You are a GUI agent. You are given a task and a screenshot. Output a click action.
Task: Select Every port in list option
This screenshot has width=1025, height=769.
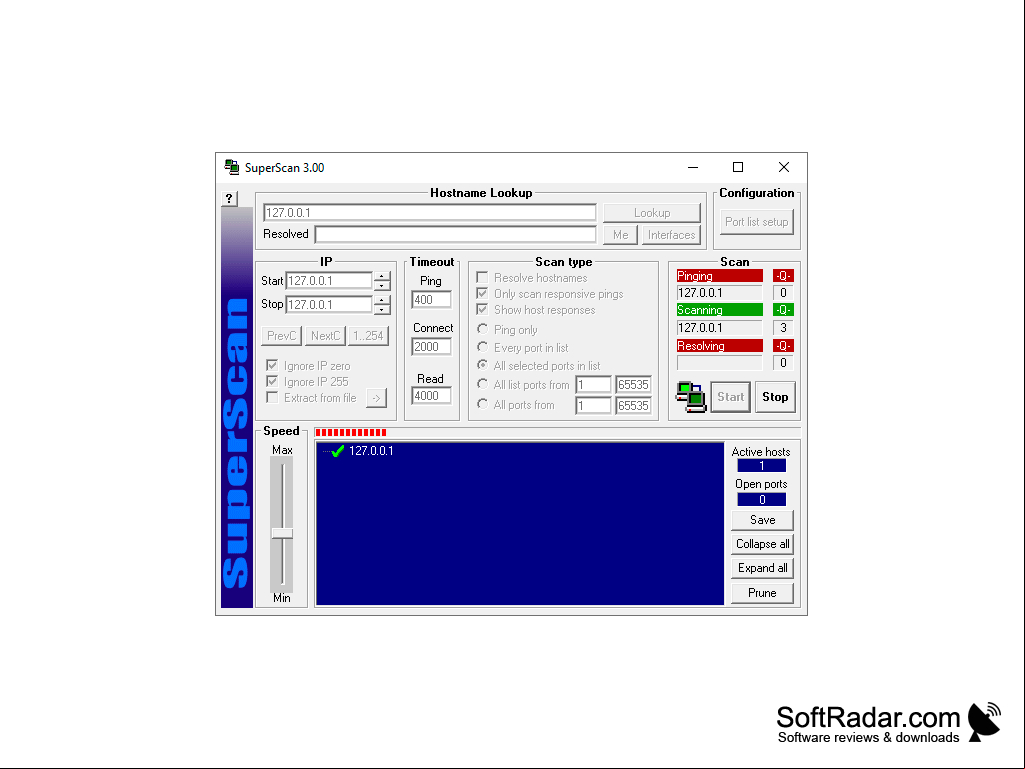pos(482,347)
